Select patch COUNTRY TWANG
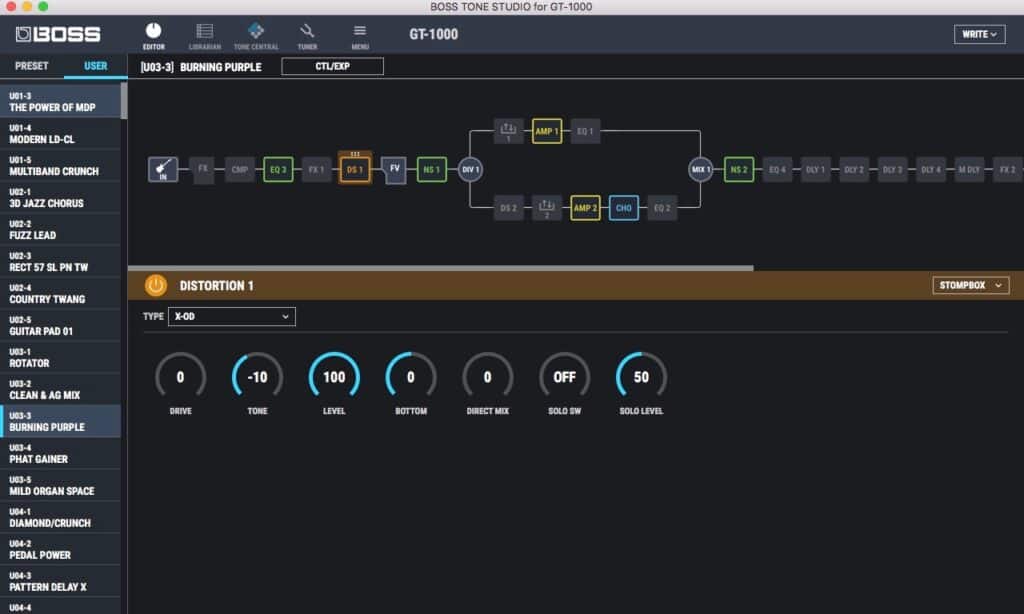 tap(60, 294)
